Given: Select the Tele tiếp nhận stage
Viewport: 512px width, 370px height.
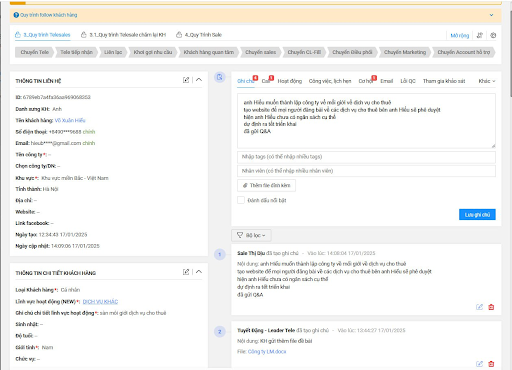Looking at the screenshot, I should [x=76, y=52].
